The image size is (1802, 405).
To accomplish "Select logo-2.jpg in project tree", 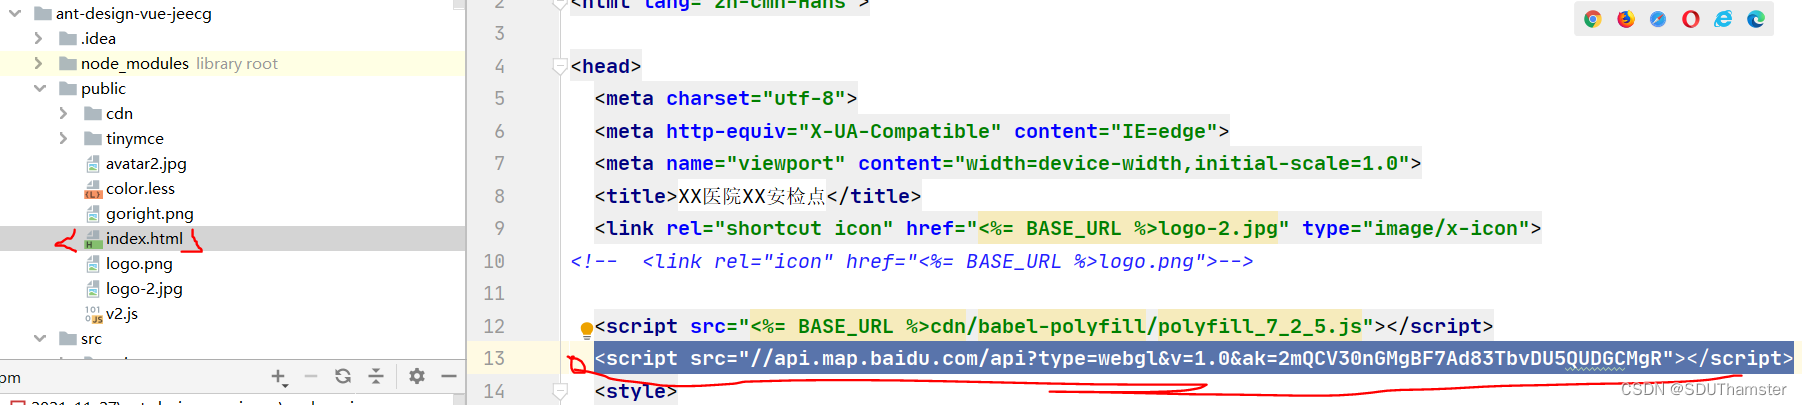I will 144,289.
